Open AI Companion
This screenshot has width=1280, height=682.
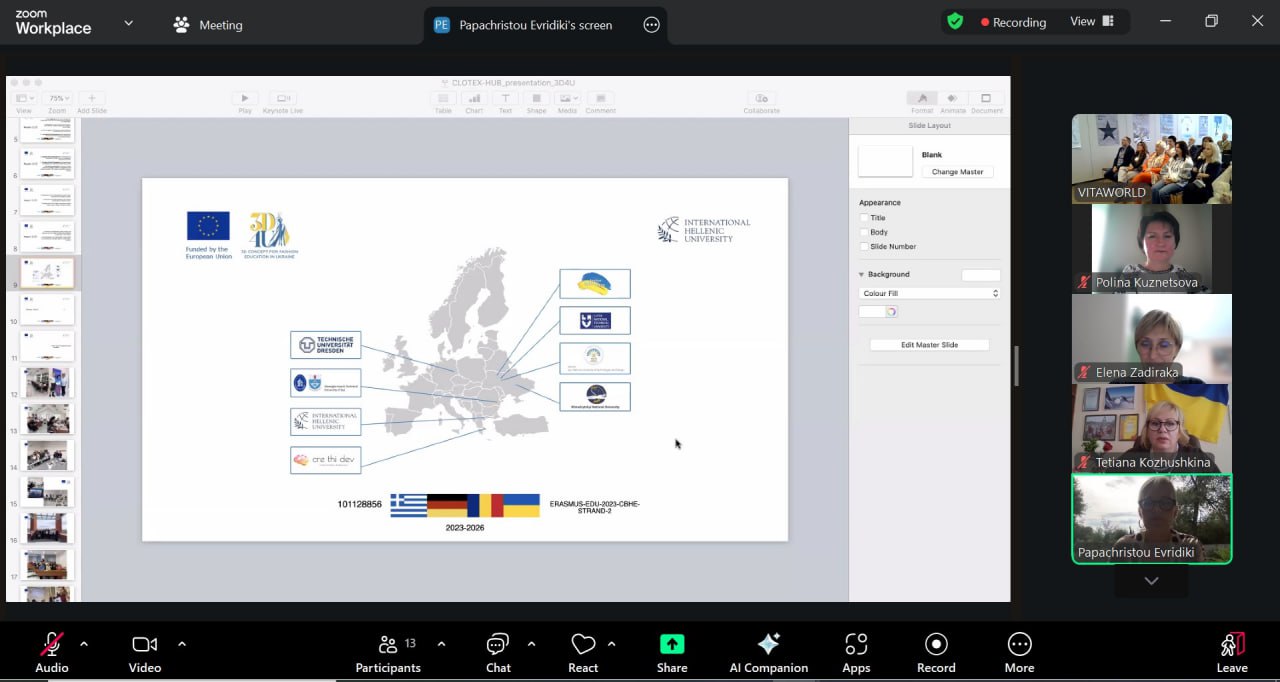pos(768,645)
